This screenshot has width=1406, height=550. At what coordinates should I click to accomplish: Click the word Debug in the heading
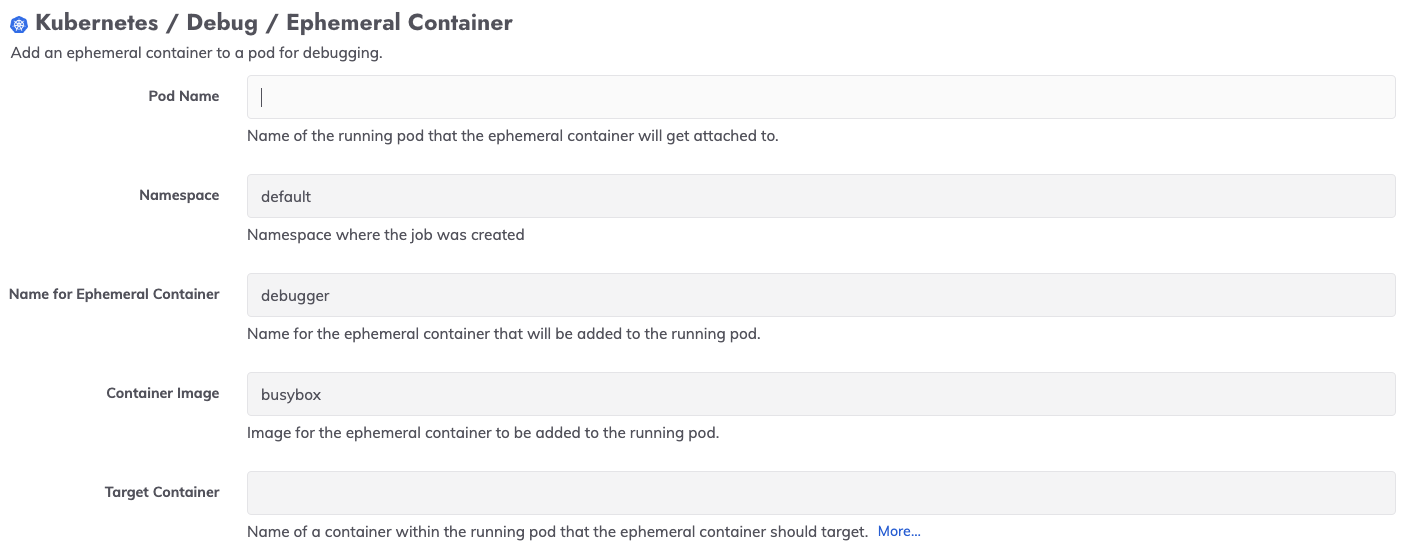pyautogui.click(x=223, y=23)
